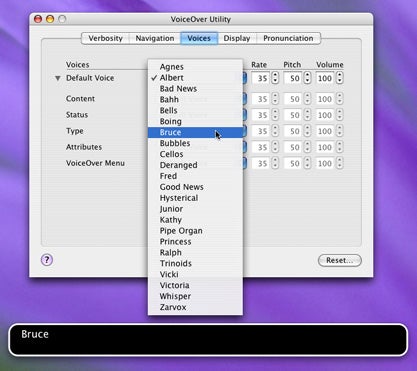The image size is (417, 371).
Task: Select the Victoria voice
Action: 195,285
